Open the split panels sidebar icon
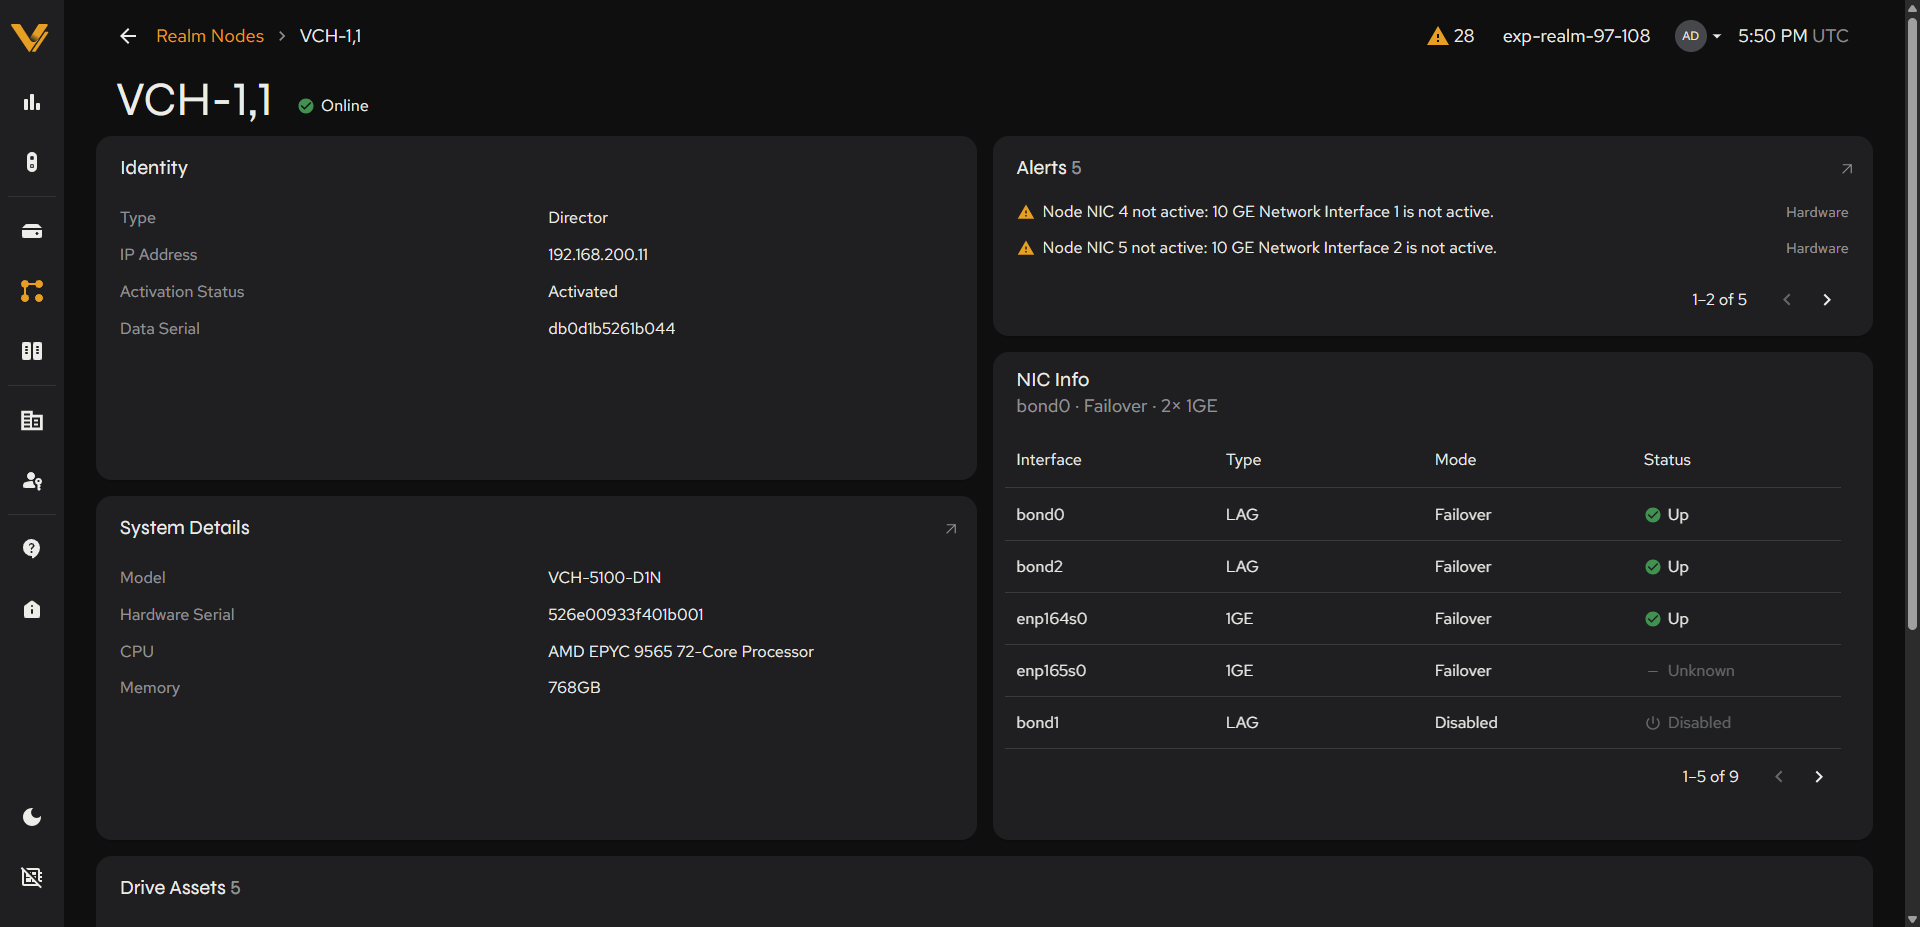 [x=32, y=351]
